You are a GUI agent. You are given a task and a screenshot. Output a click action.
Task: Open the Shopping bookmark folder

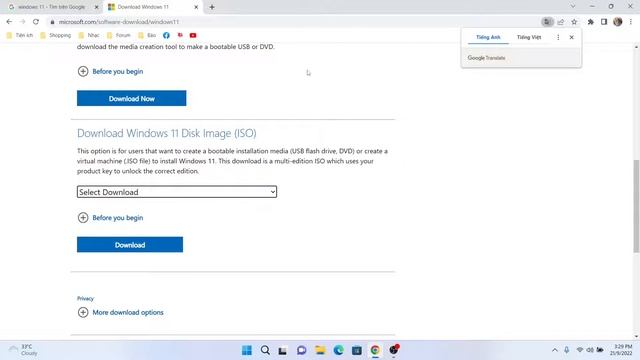click(56, 36)
